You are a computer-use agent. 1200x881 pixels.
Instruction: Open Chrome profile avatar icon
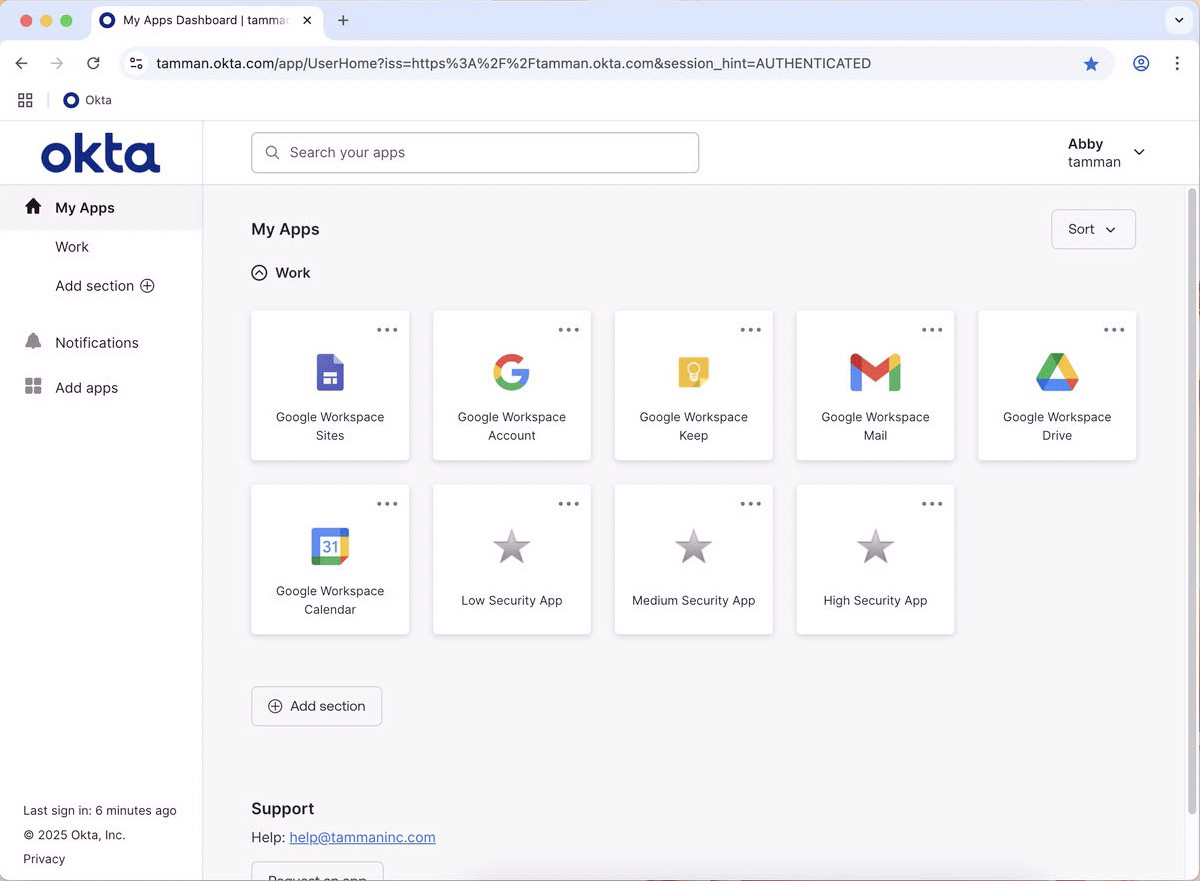(x=1141, y=63)
